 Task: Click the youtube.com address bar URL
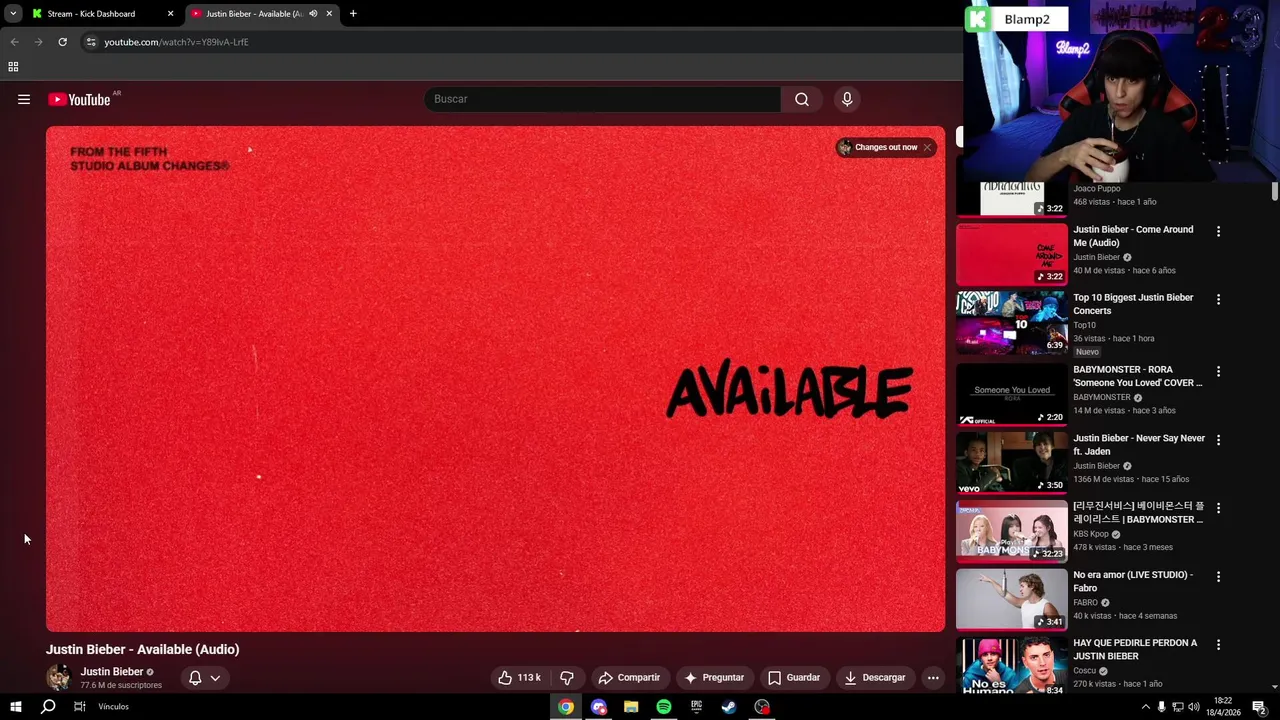pos(176,42)
